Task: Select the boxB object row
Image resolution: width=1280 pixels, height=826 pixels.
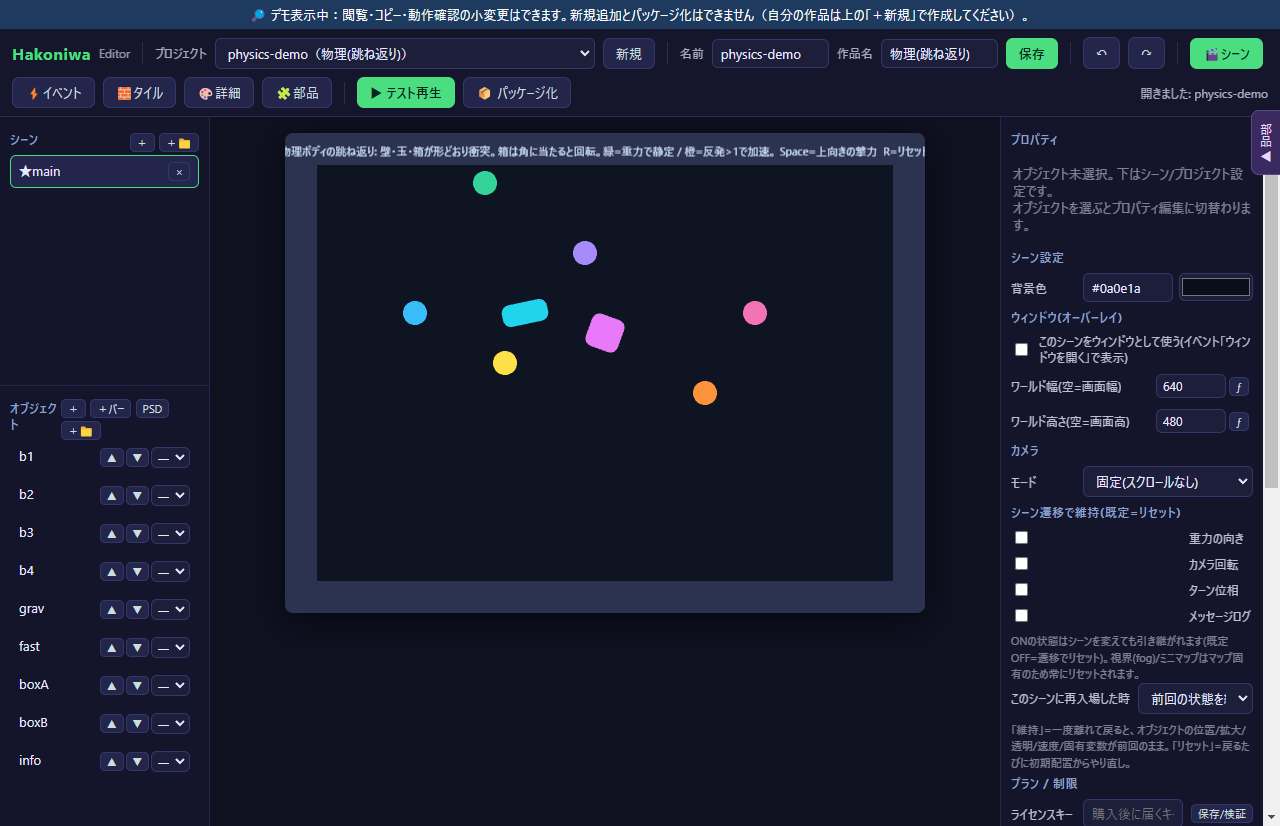Action: (x=104, y=724)
